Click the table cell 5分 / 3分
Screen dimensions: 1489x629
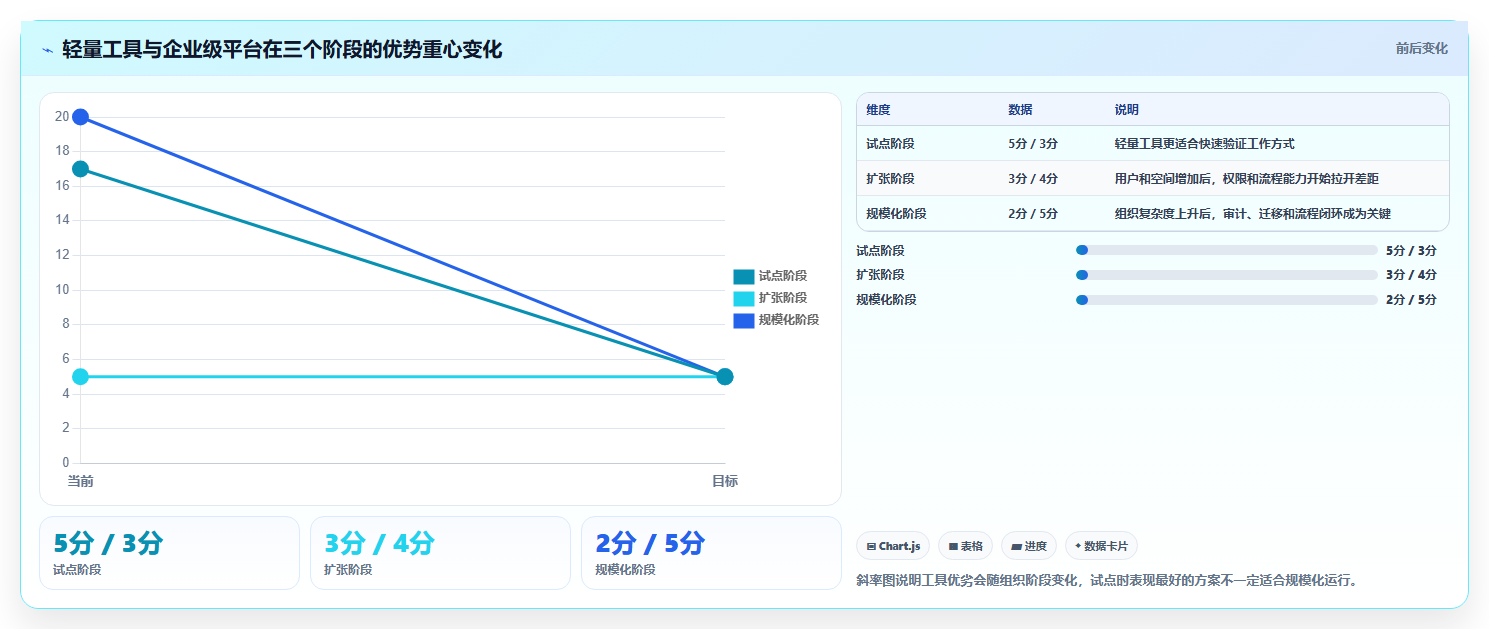[1033, 144]
